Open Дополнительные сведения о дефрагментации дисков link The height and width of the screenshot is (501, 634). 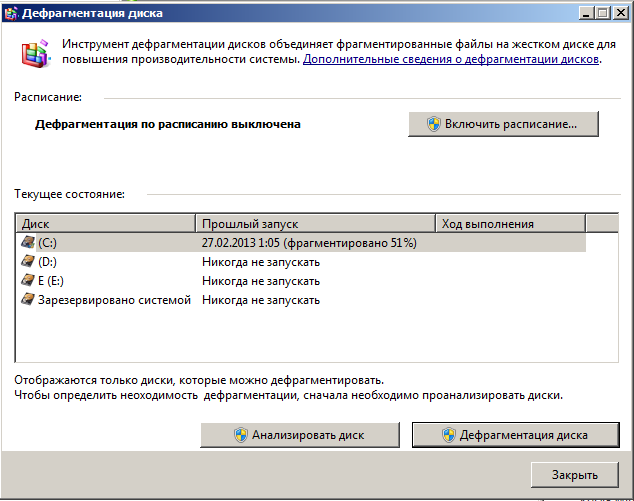(451, 59)
